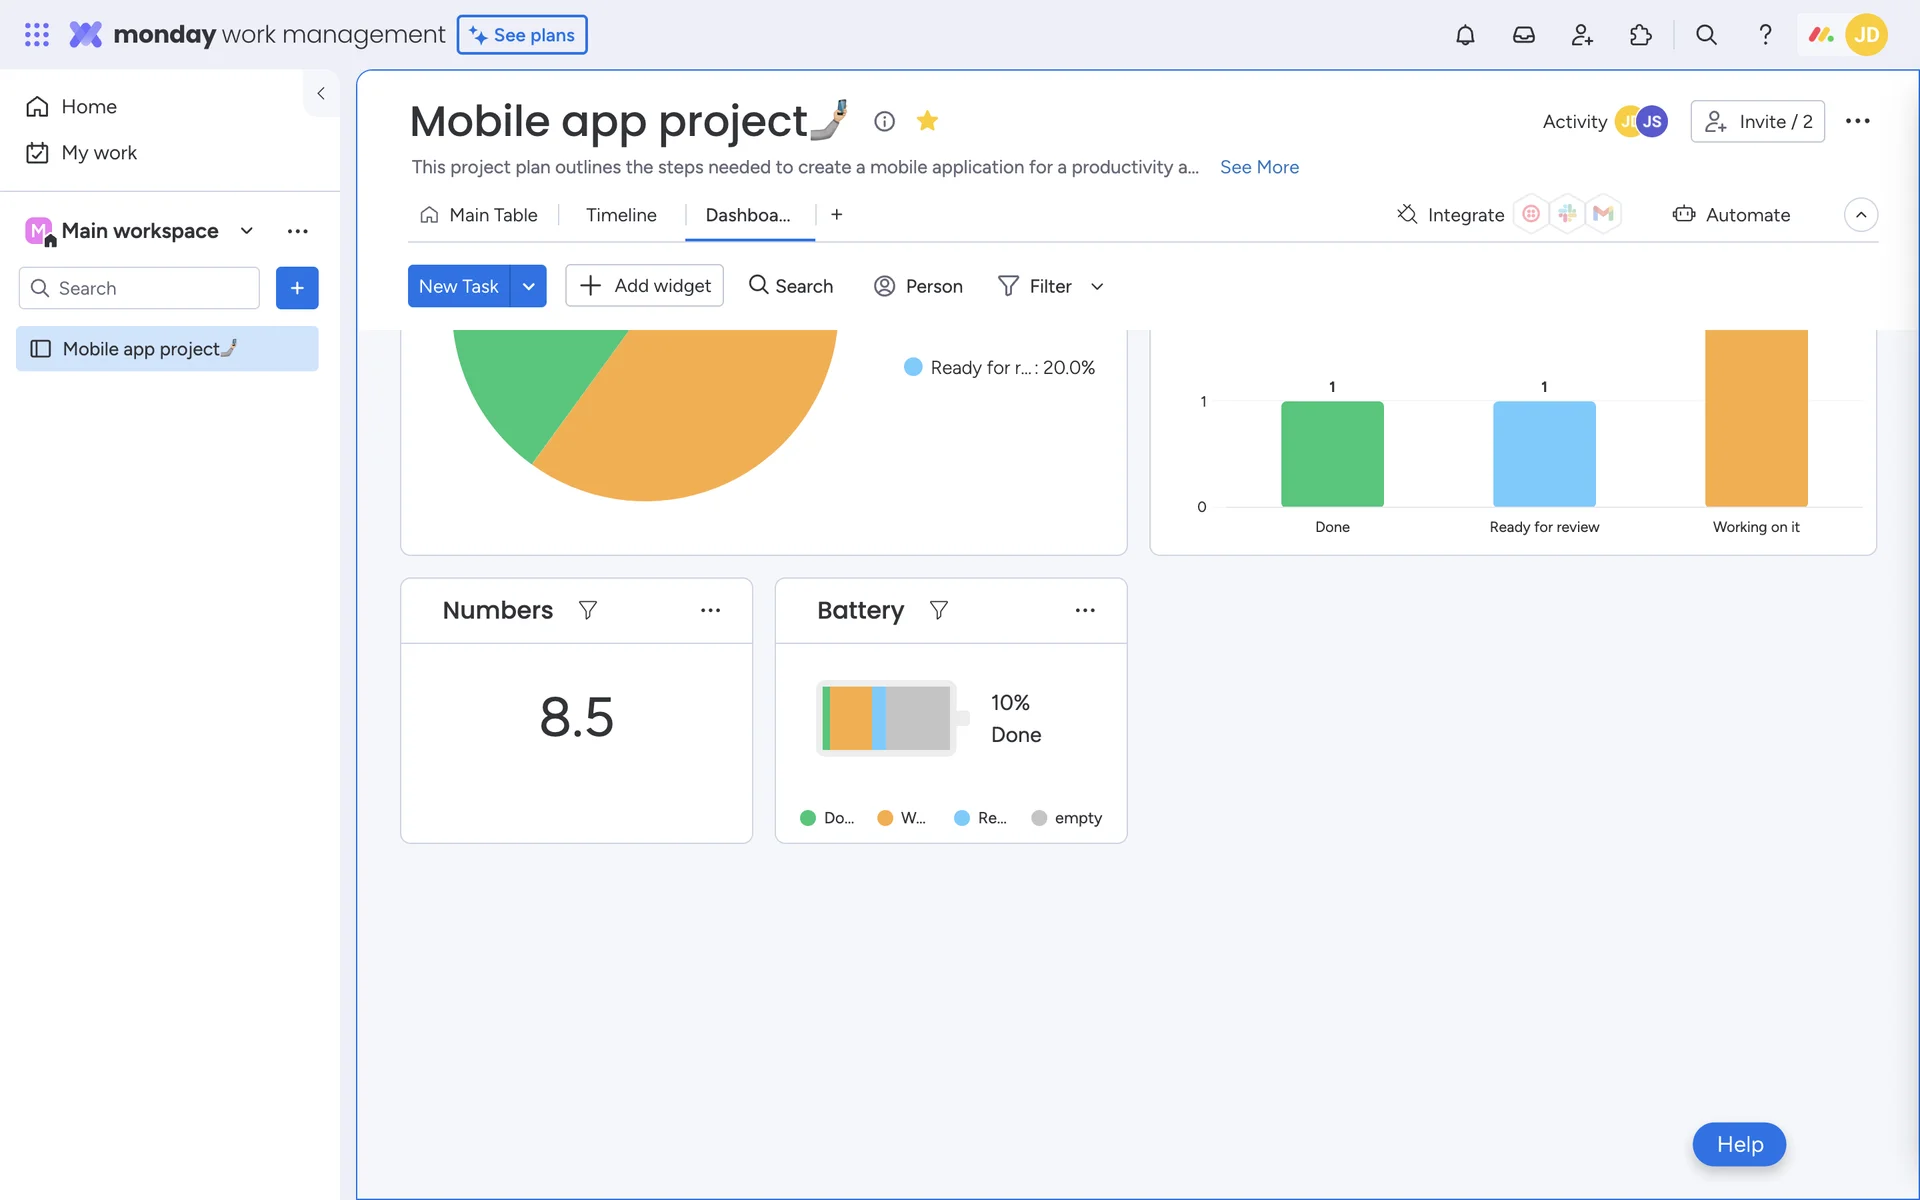Toggle the Battery widget filter icon
This screenshot has height=1200, width=1920.
pyautogui.click(x=938, y=610)
